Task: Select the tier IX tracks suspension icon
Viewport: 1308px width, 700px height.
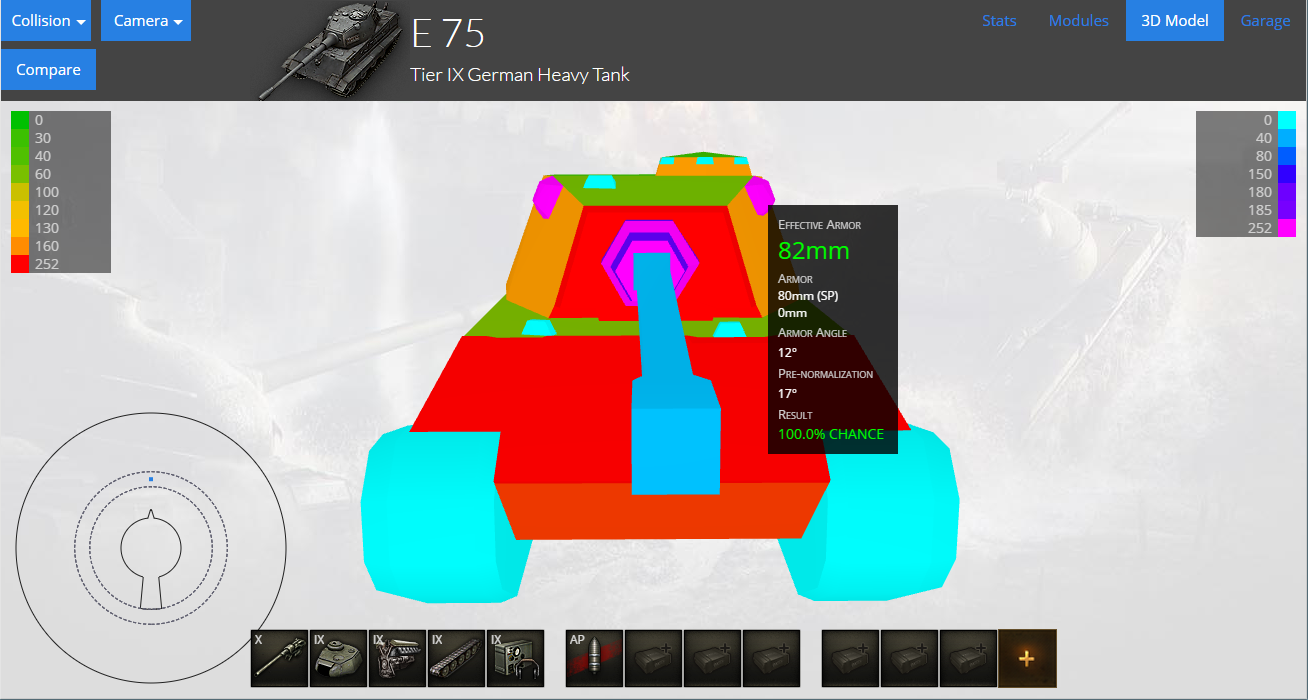Action: click(x=456, y=658)
